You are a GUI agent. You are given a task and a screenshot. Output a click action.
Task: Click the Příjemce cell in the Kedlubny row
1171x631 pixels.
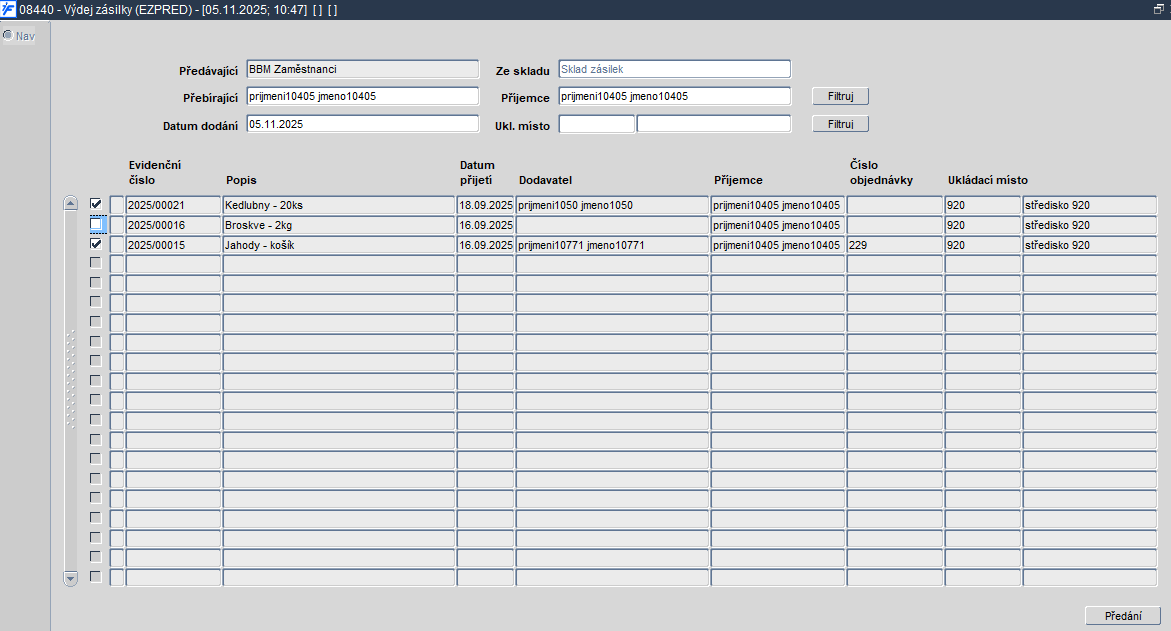coord(777,205)
